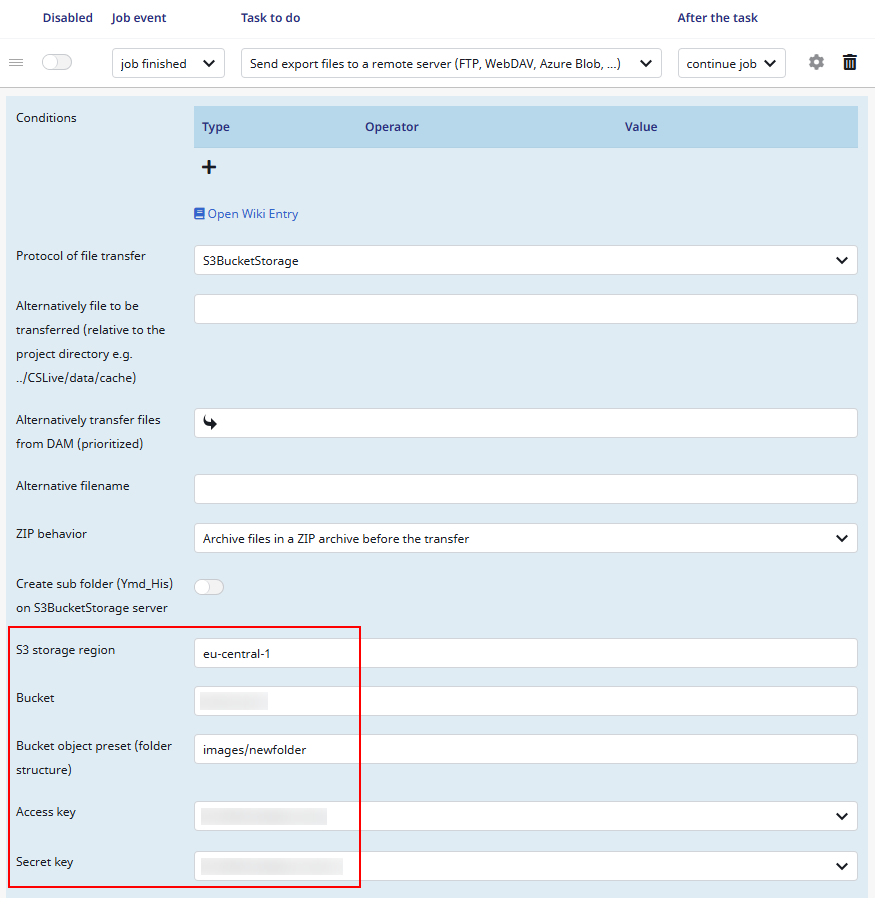
Task: Expand the Secret key dropdown
Action: click(x=525, y=866)
